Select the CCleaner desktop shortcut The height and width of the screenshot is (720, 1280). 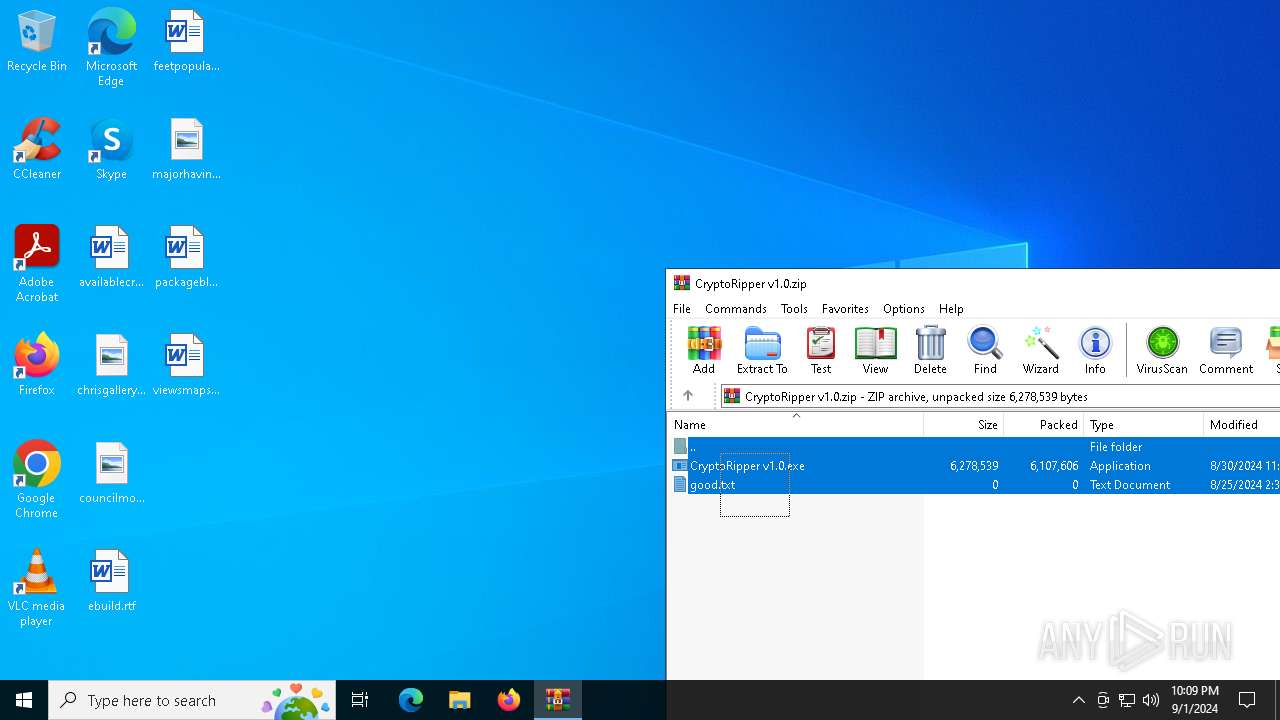[x=37, y=150]
